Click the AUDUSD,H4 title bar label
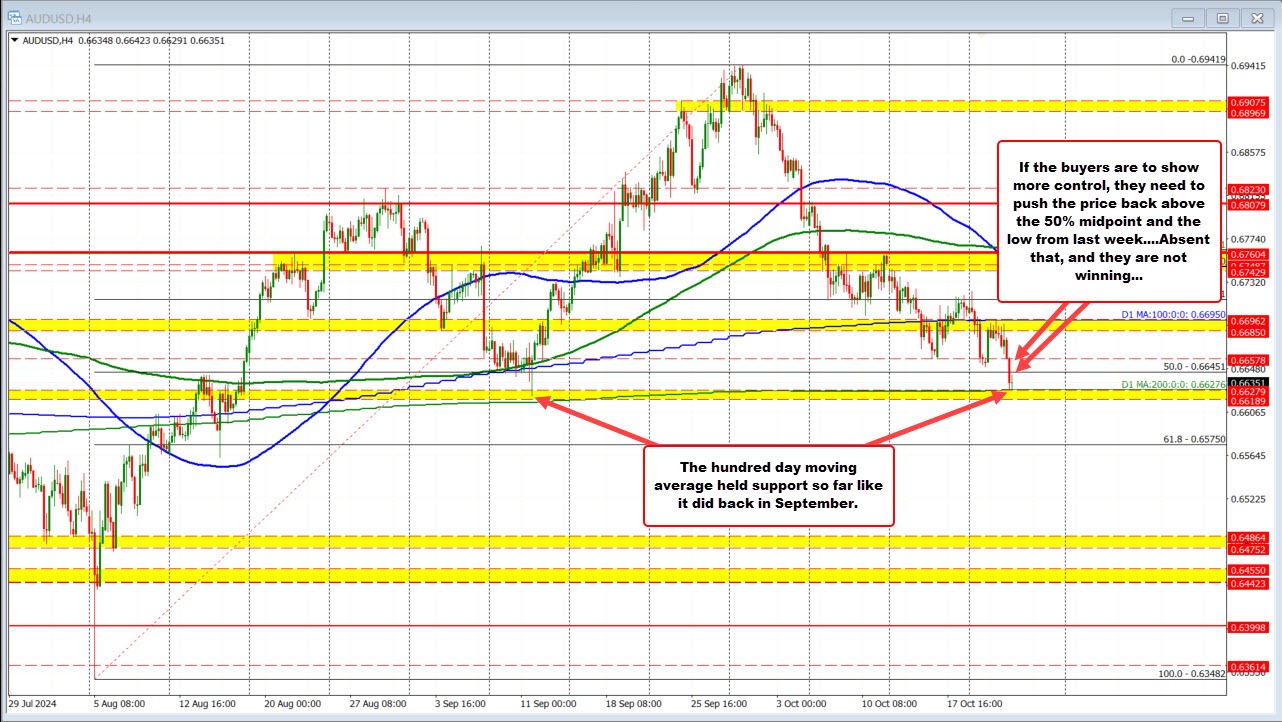 (59, 17)
